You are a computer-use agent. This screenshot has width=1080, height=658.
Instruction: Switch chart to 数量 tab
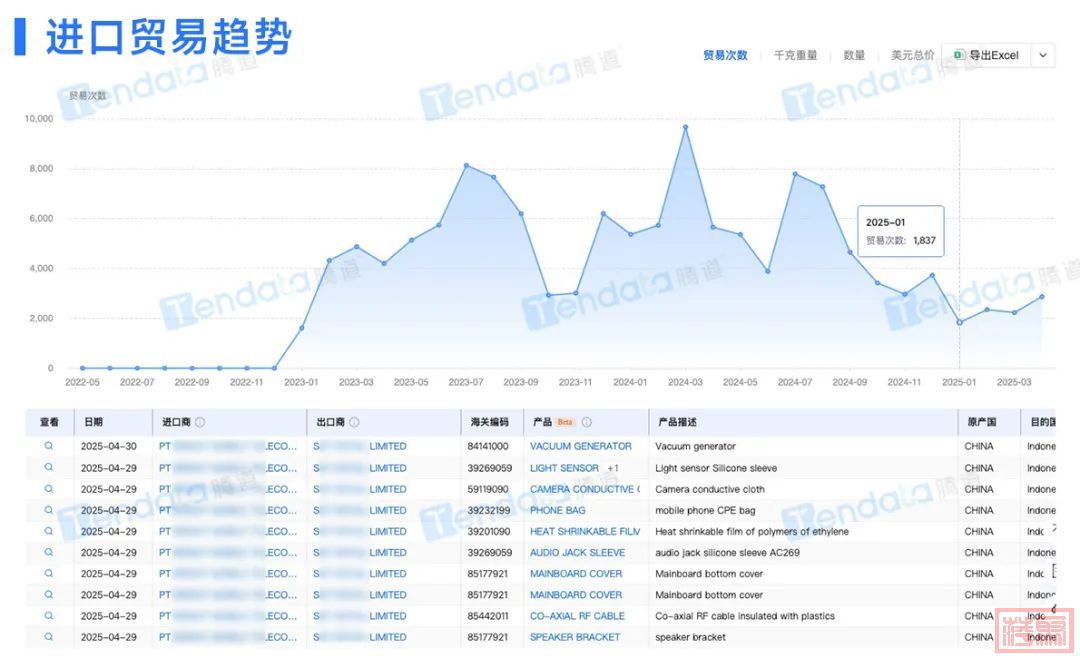[854, 55]
